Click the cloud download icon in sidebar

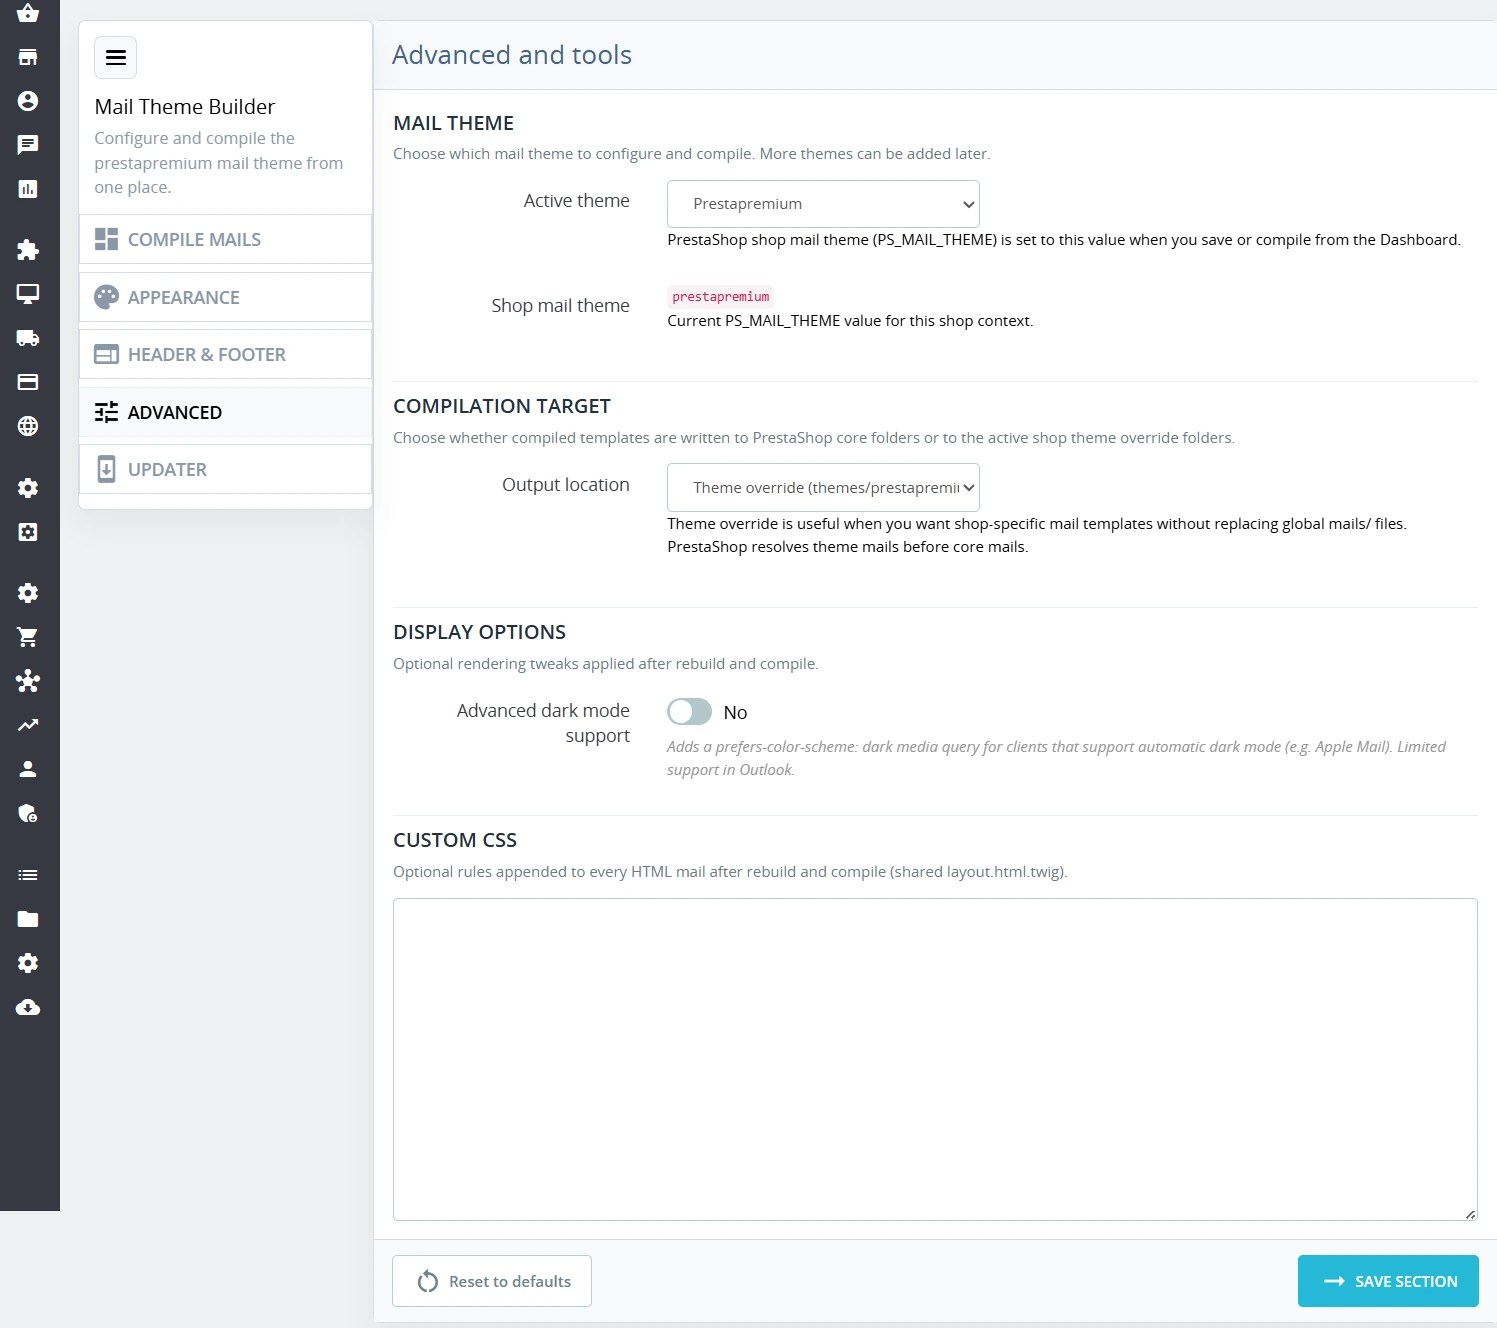click(x=28, y=1007)
